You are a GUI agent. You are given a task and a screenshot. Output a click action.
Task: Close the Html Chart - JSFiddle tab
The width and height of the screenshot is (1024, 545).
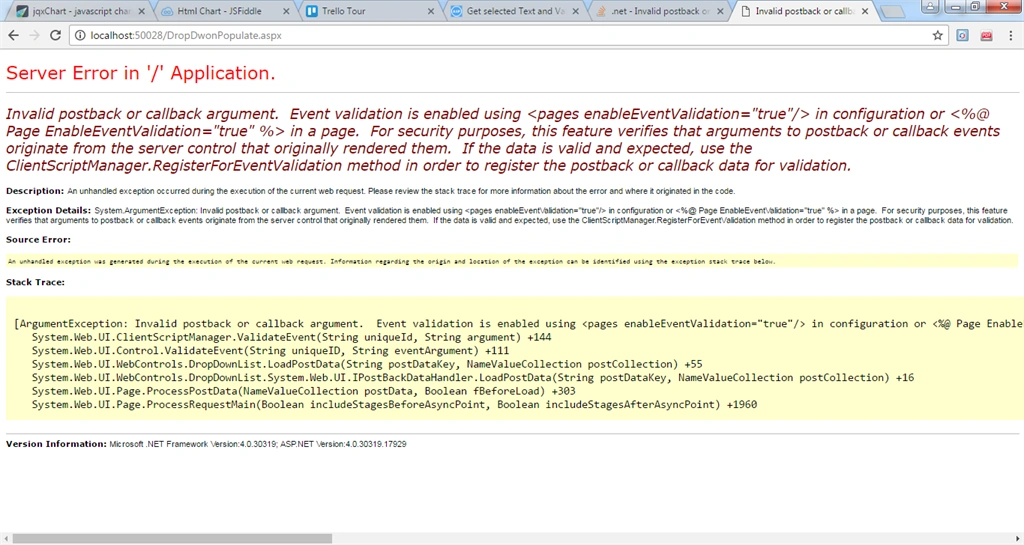tap(286, 11)
